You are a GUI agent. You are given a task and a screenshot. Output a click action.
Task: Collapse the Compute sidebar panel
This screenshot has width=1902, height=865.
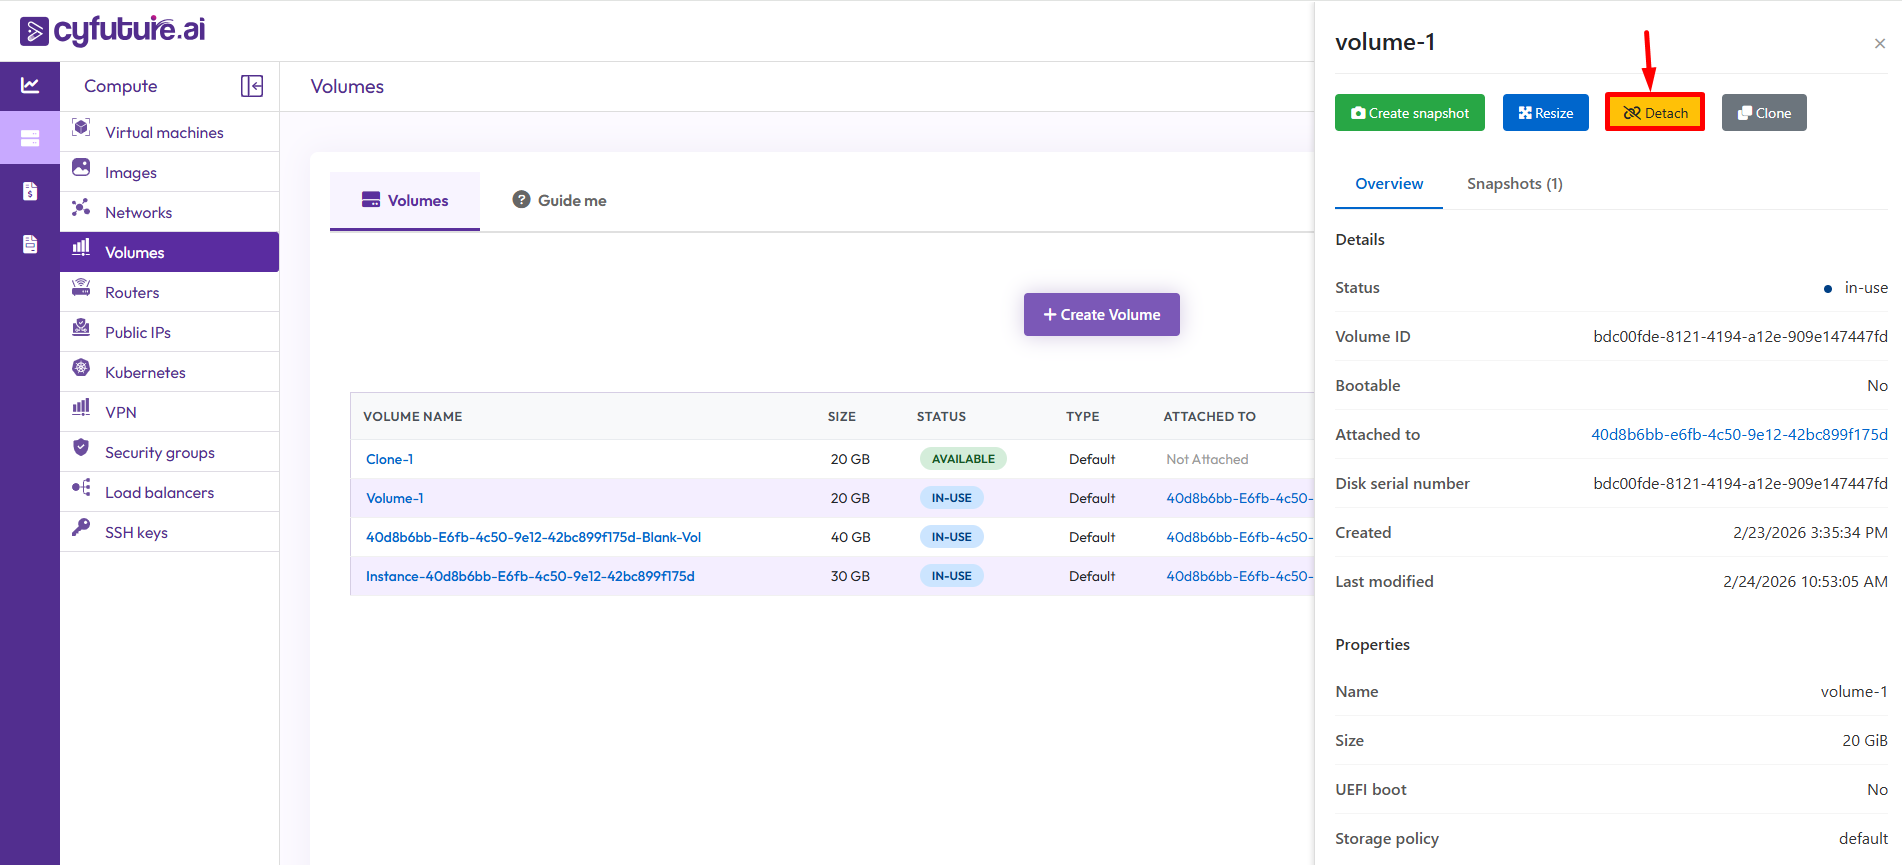click(x=252, y=86)
